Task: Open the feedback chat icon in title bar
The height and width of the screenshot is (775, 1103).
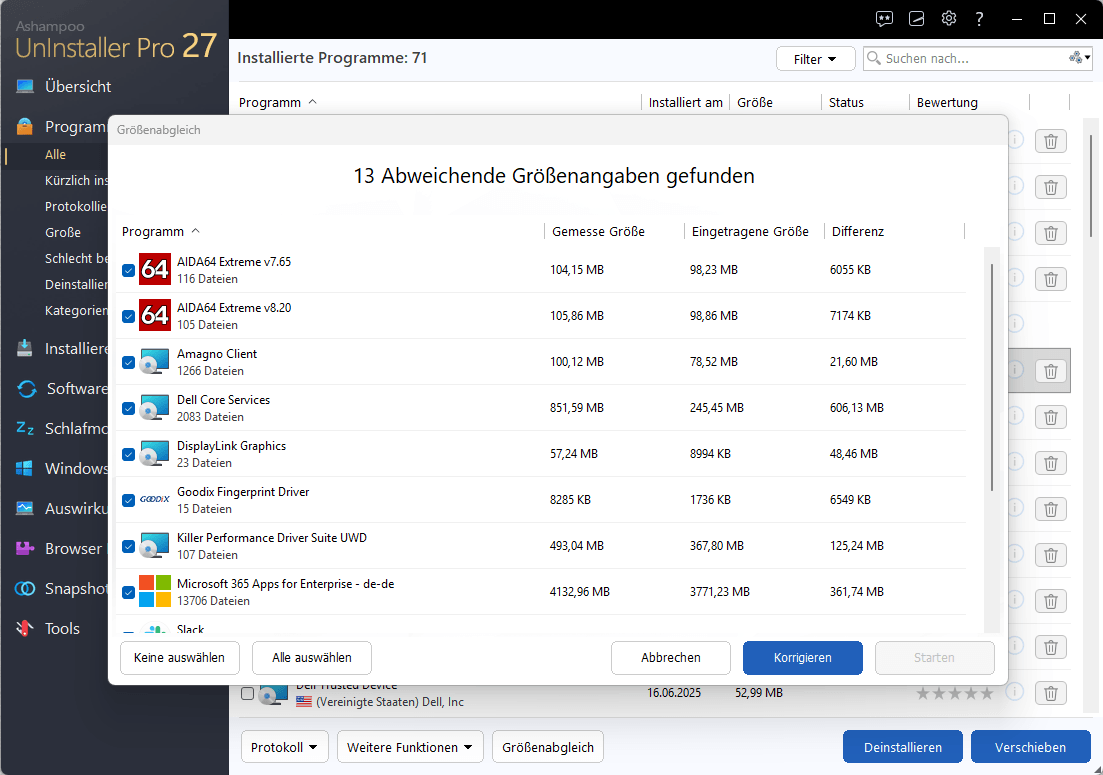Action: tap(884, 19)
